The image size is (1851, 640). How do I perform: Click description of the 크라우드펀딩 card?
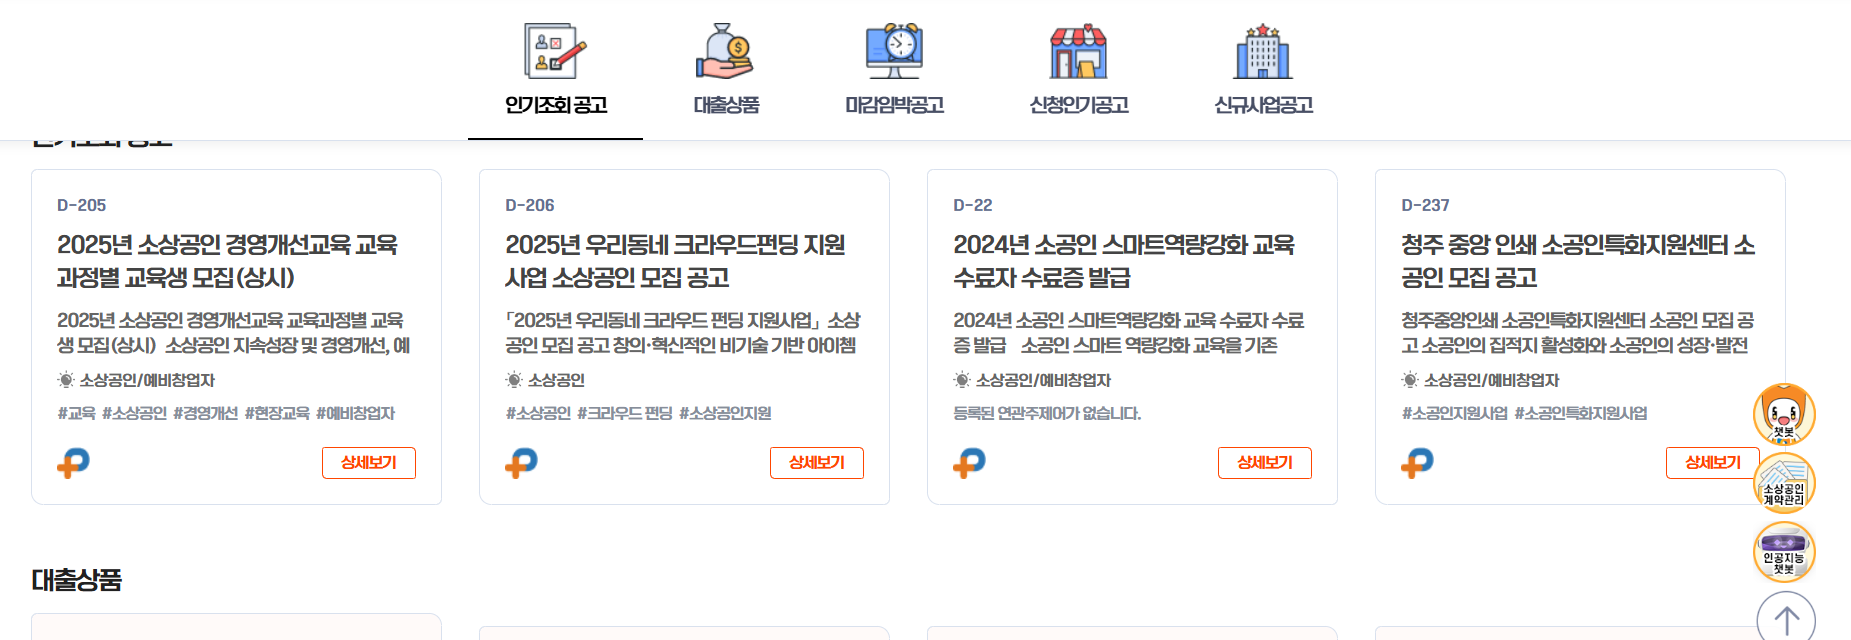(x=682, y=333)
